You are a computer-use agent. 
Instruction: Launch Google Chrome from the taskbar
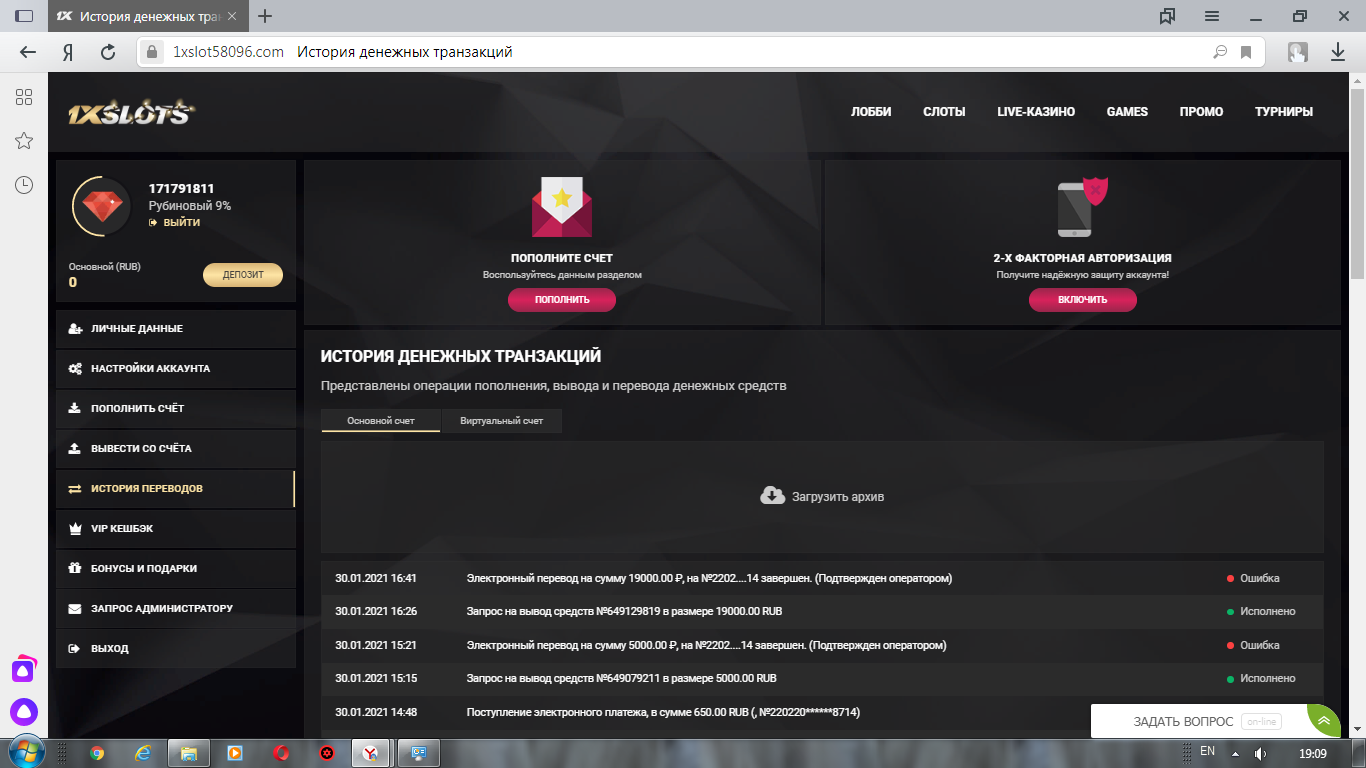[97, 753]
